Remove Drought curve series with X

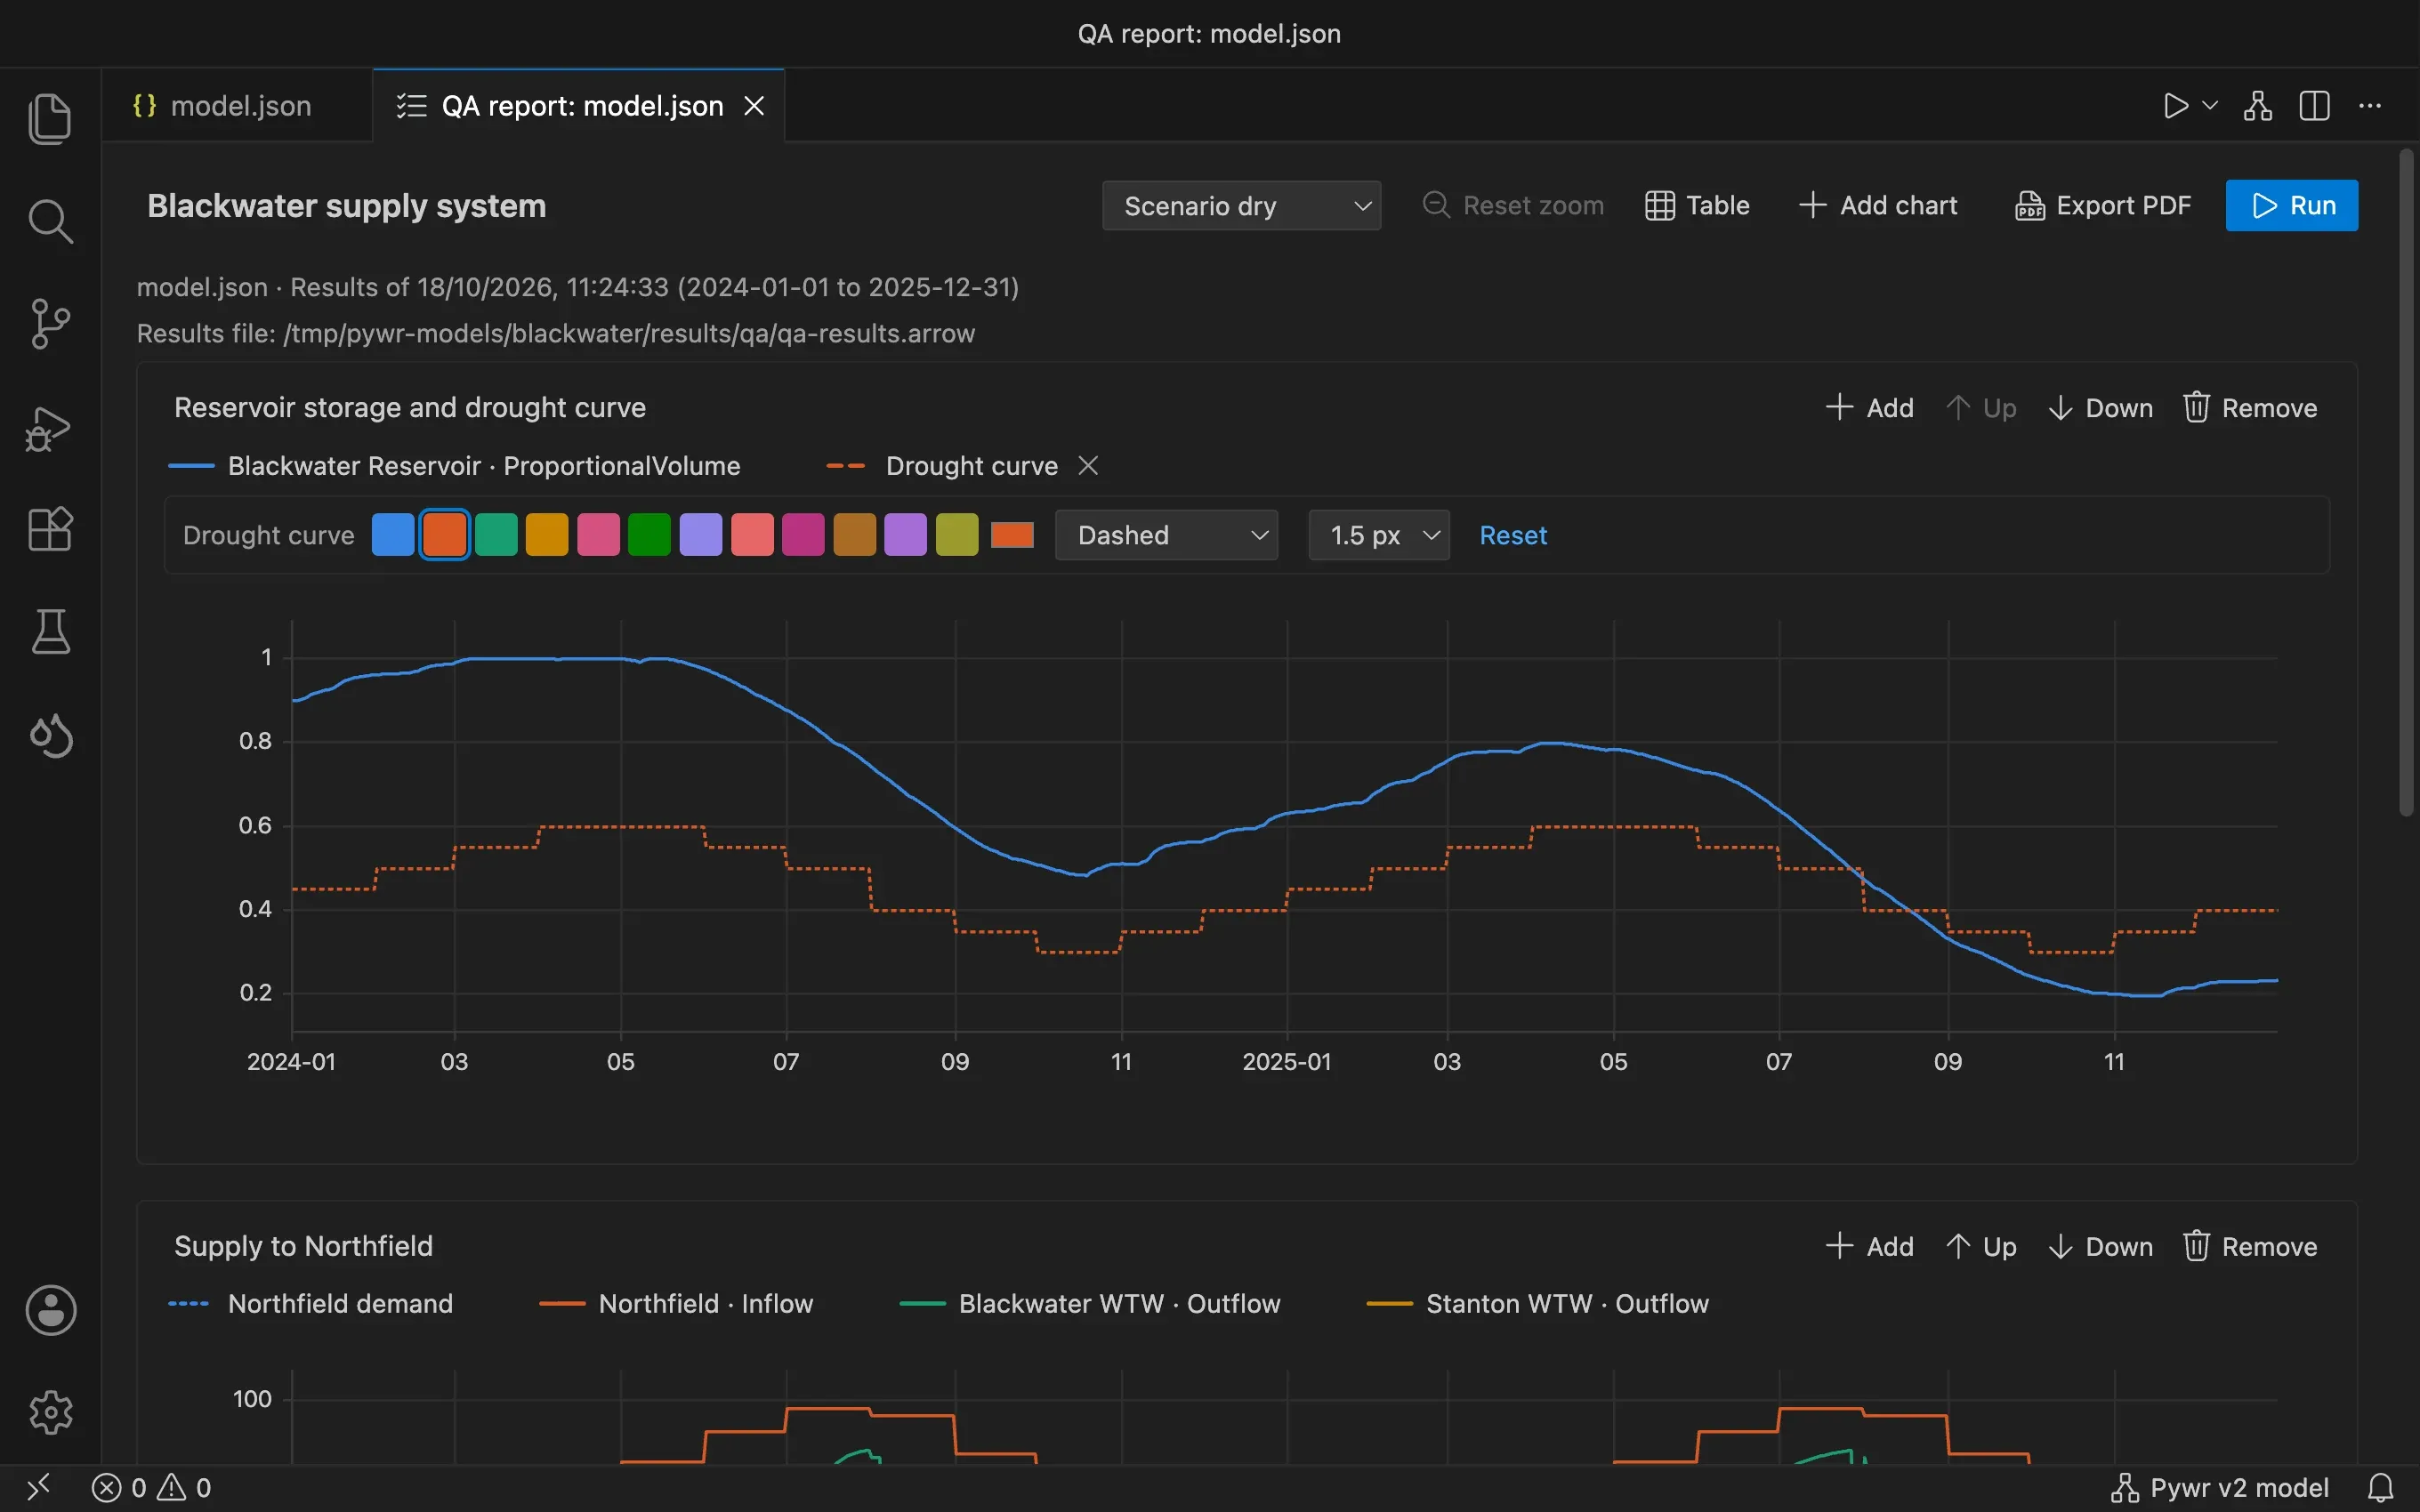pos(1088,466)
